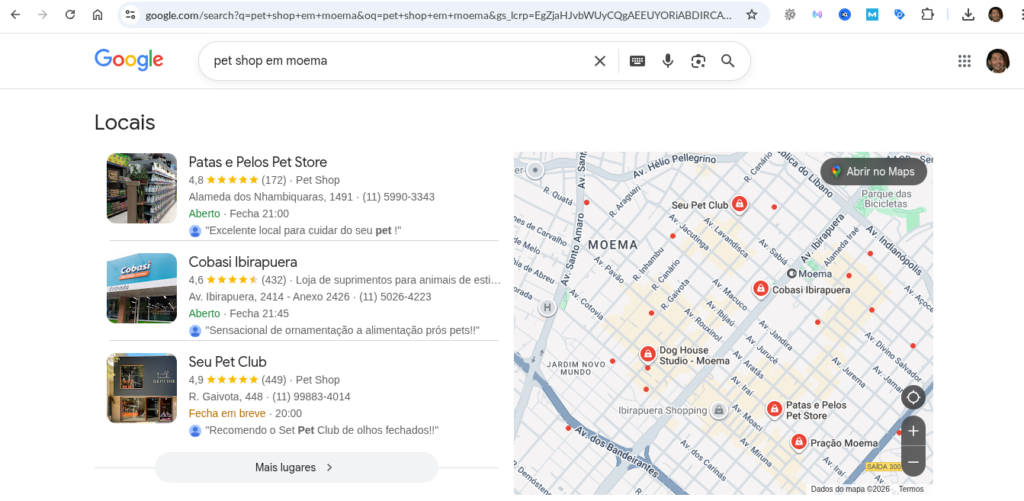Select the Seu Pet Club map pin
This screenshot has width=1024, height=501.
point(739,204)
